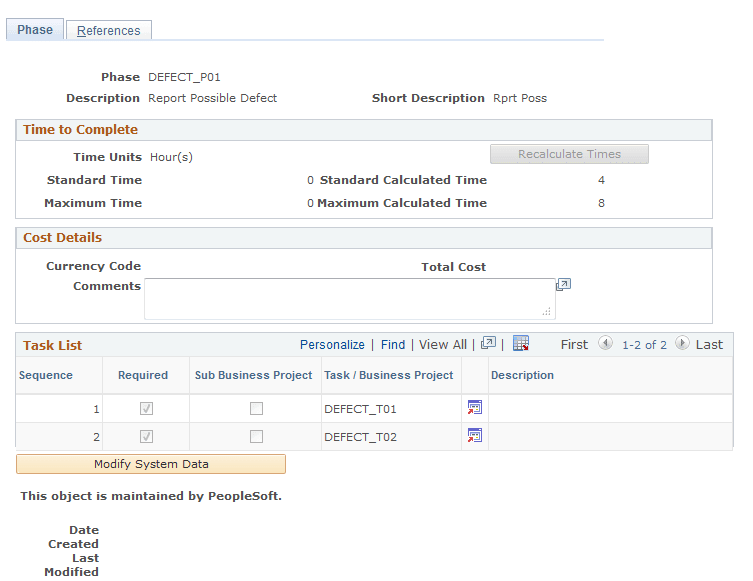
Task: Click the sequence number 1 cell
Action: click(96, 409)
